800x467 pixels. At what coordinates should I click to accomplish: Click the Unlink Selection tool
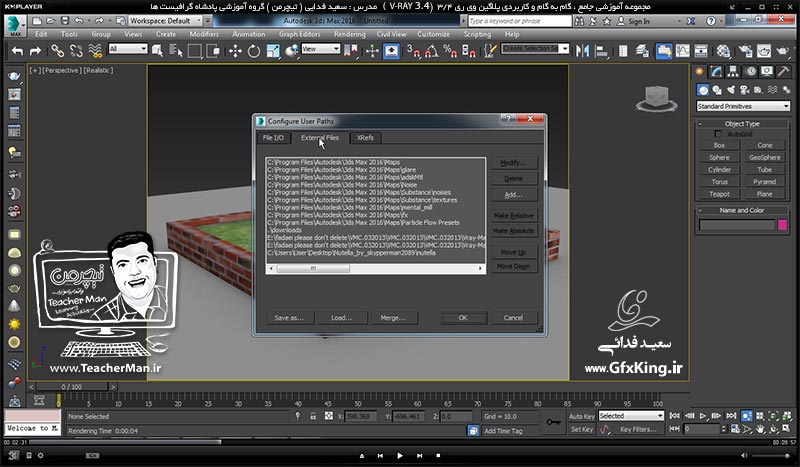(x=76, y=51)
